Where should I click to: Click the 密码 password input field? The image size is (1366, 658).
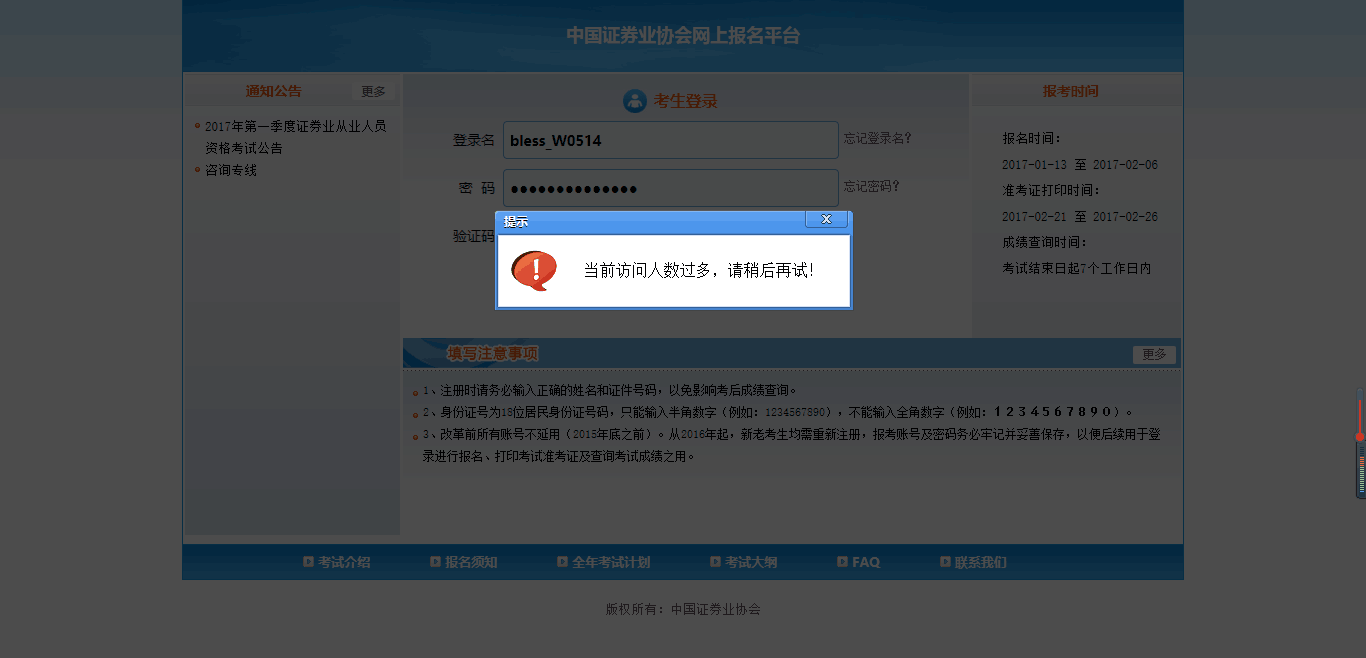coord(671,188)
